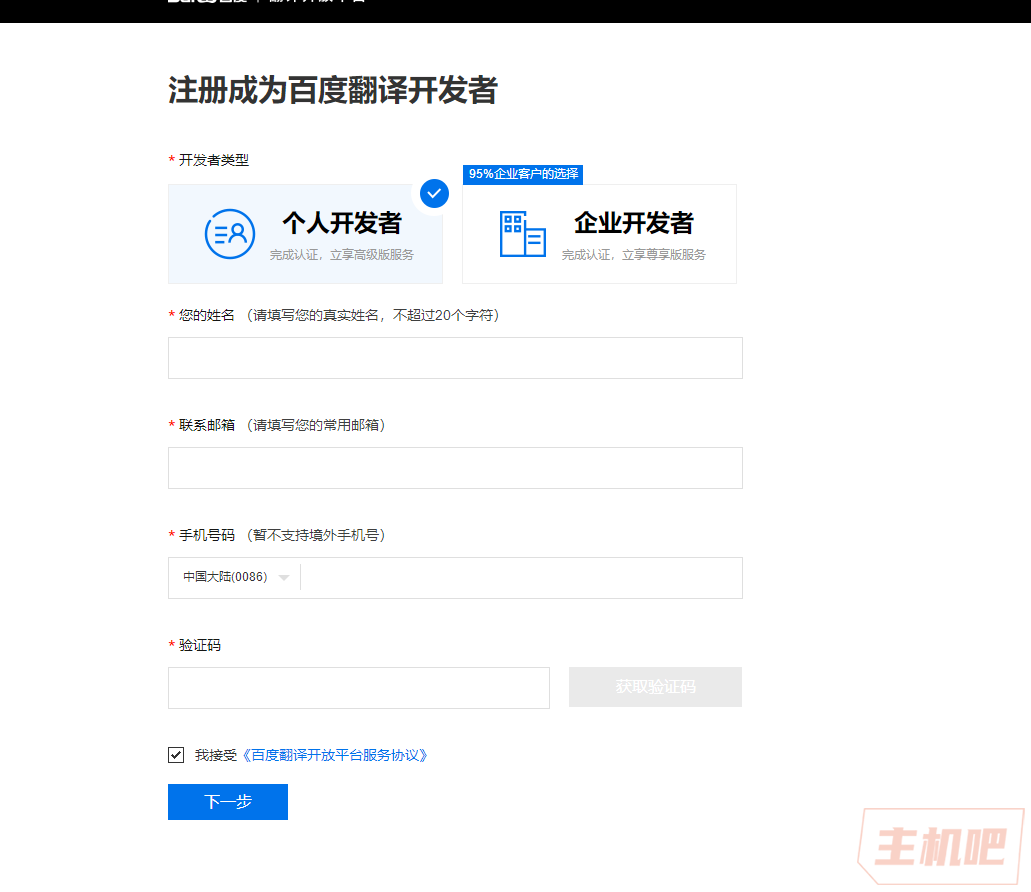The width and height of the screenshot is (1031, 892).
Task: Focus the 联系邮箱 input field
Action: pyautogui.click(x=455, y=468)
